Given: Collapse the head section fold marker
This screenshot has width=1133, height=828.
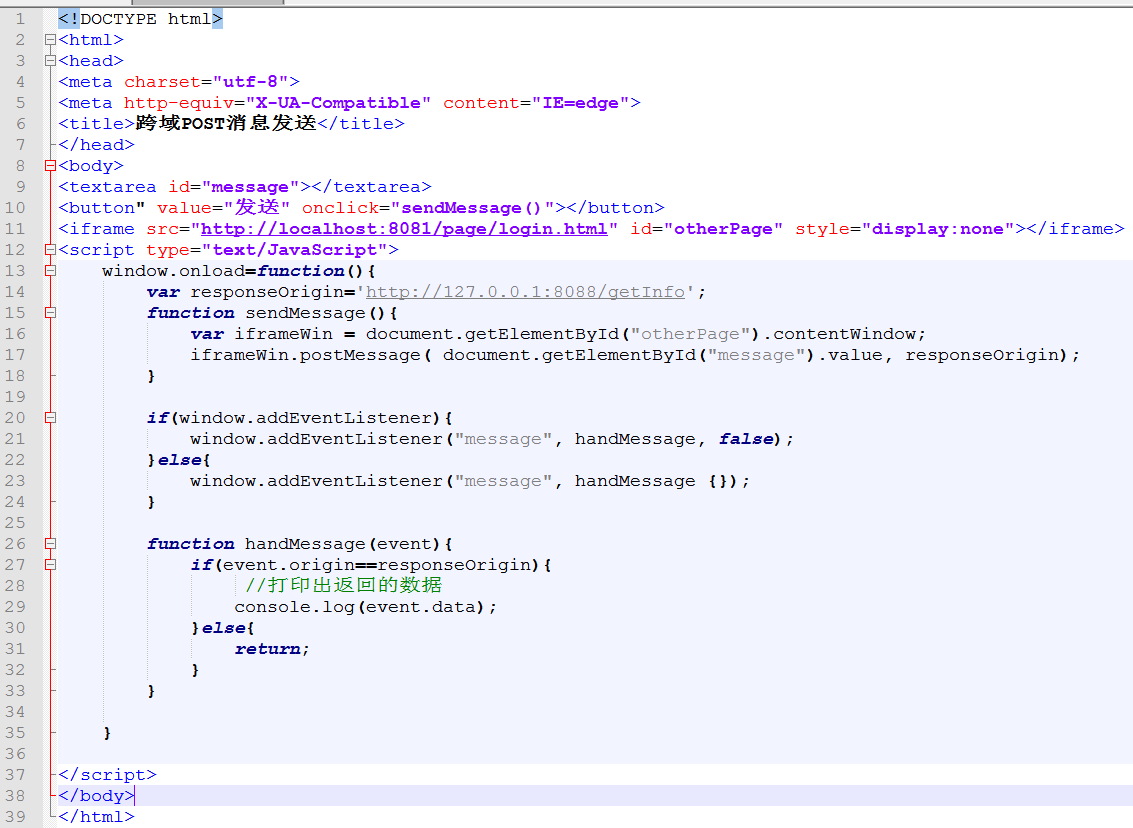Looking at the screenshot, I should coord(50,60).
